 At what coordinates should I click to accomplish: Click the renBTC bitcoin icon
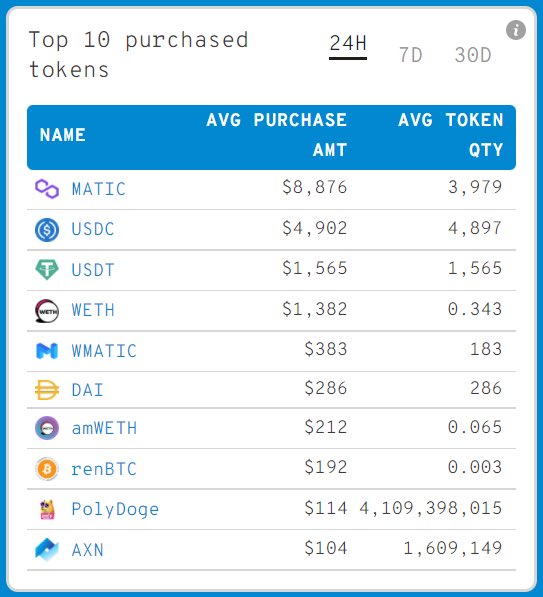[47, 469]
